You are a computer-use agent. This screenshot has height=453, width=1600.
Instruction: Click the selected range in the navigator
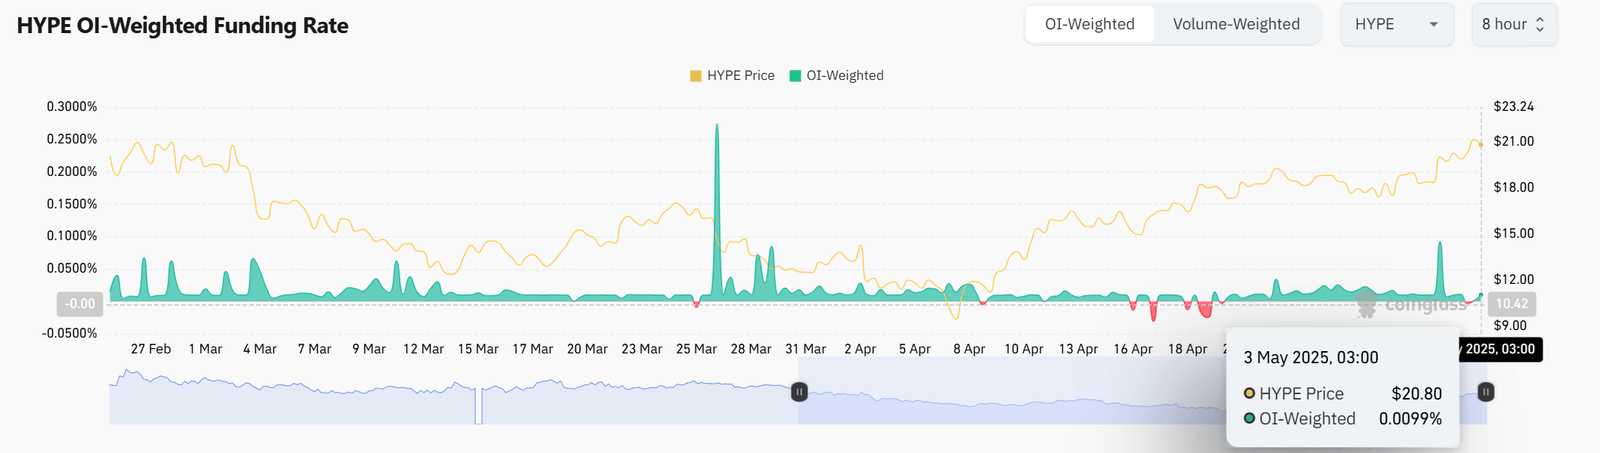click(1010, 392)
